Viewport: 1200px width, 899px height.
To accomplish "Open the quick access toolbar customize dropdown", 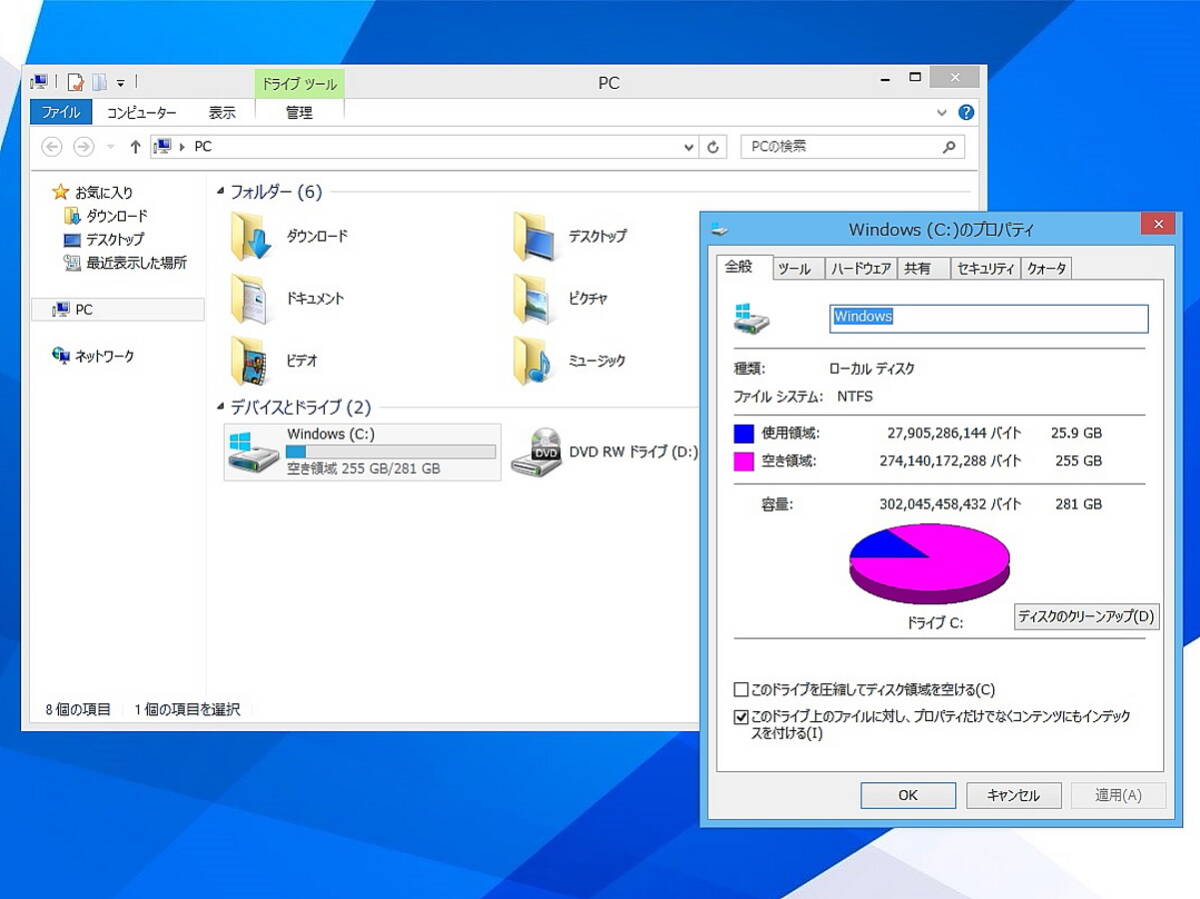I will pyautogui.click(x=121, y=83).
